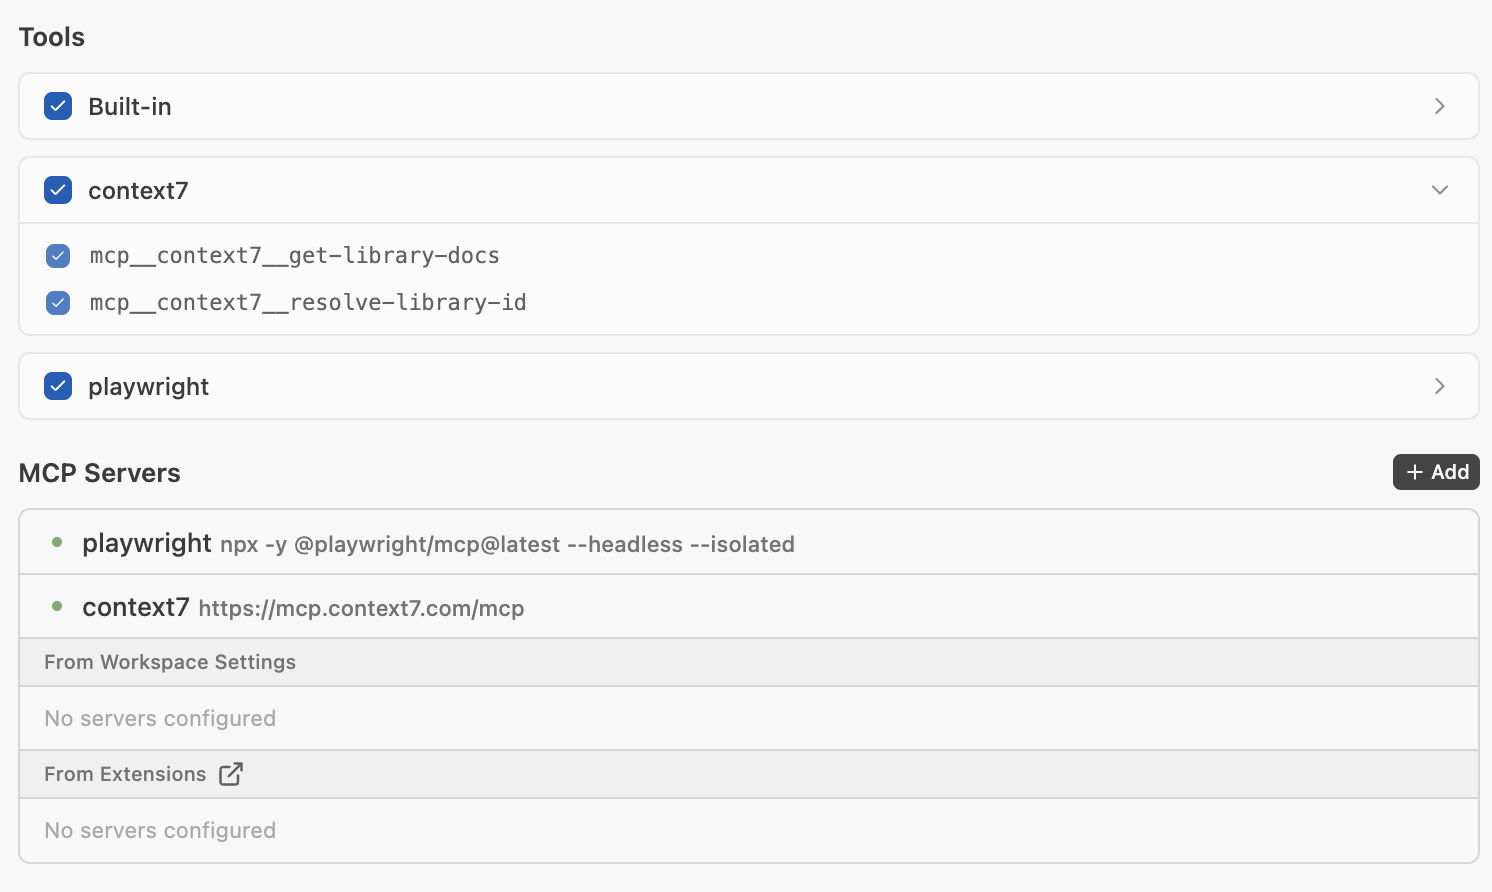Click the playwright npx command text
The image size is (1492, 892).
(x=507, y=545)
